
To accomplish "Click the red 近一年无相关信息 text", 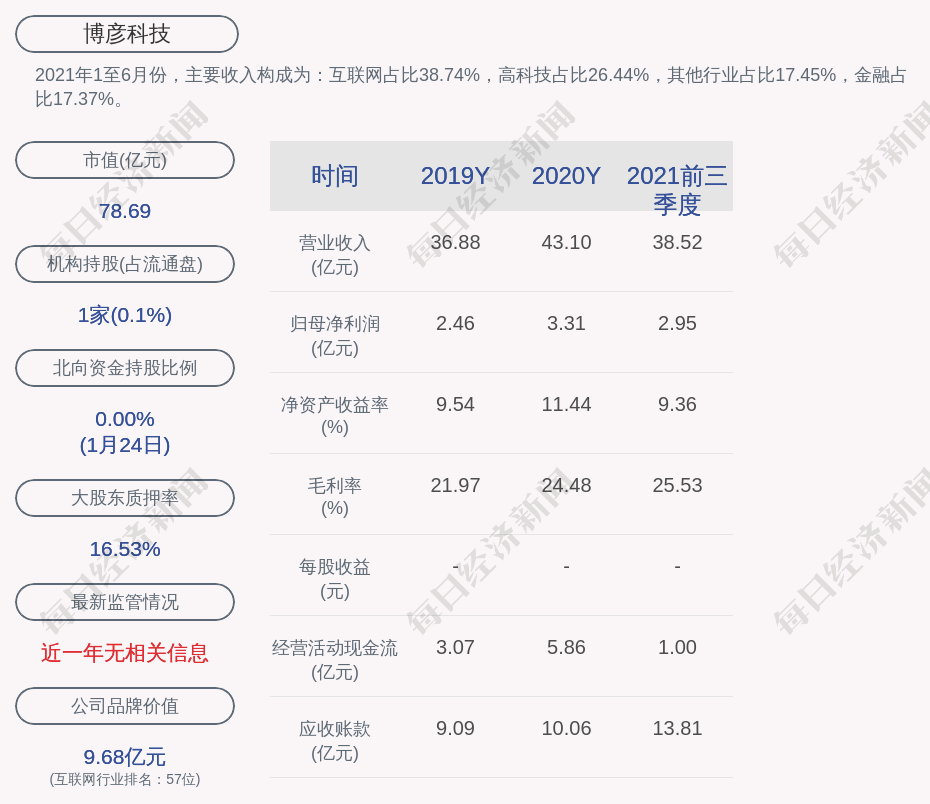I will [x=125, y=653].
